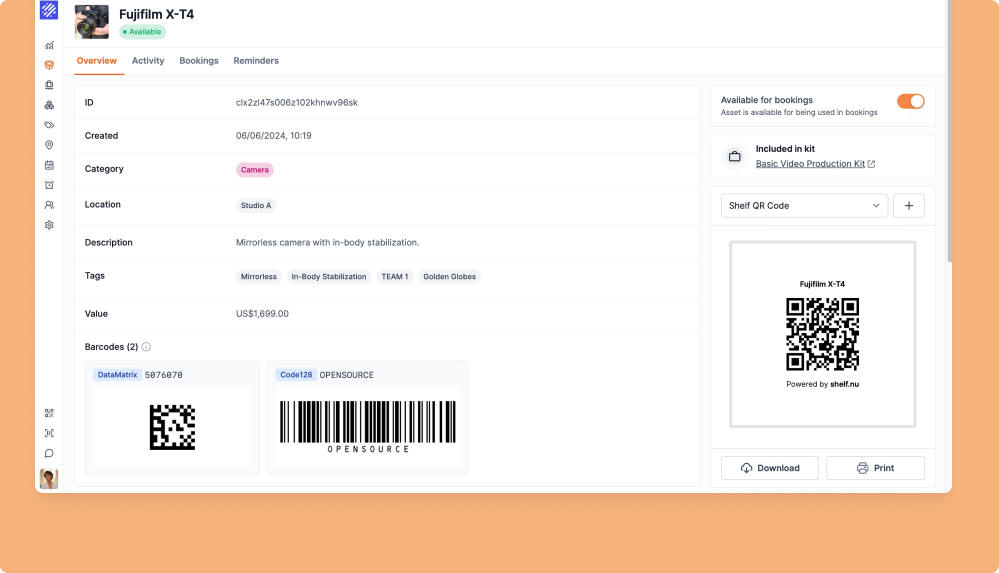This screenshot has width=999, height=573.
Task: Open the dashboard chart icon in sidebar
Action: click(x=49, y=45)
